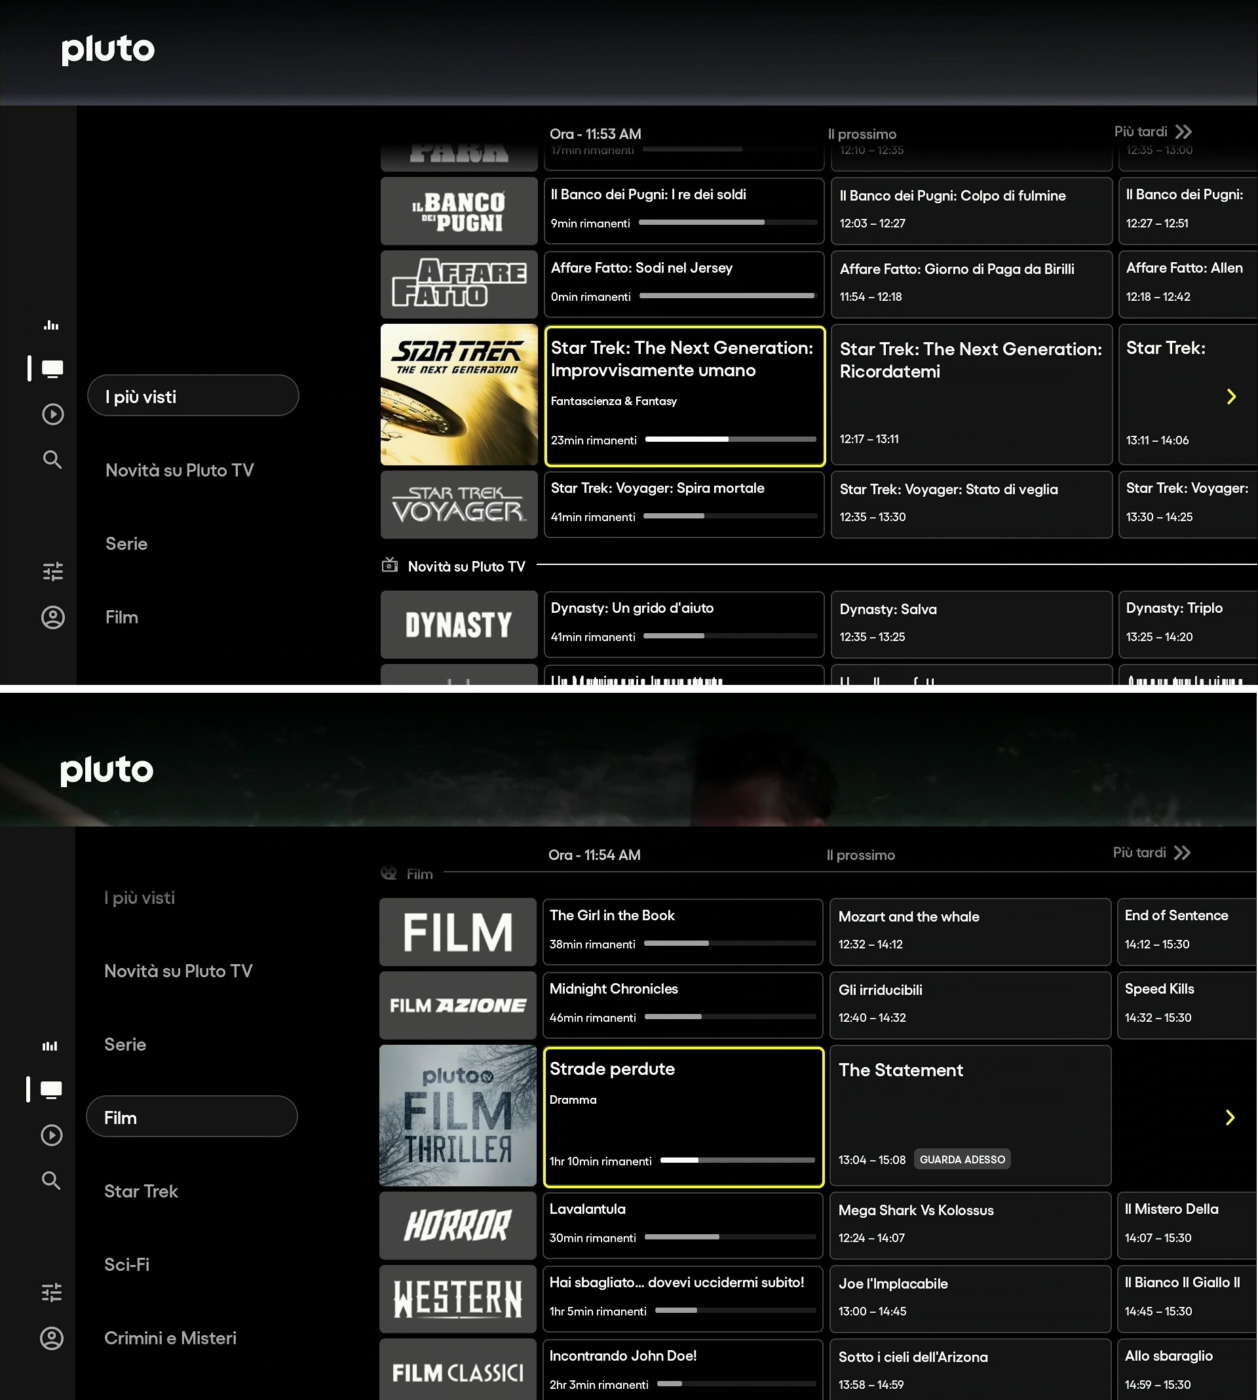Select the Film Azione channel logo
The image size is (1258, 1400).
[x=458, y=1005]
